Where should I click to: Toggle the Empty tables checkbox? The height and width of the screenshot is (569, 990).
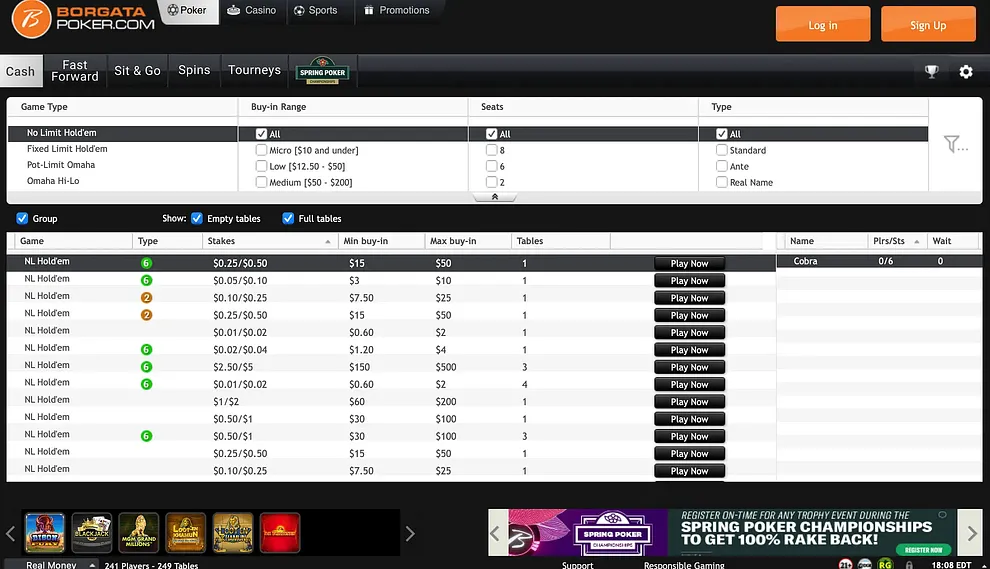[197, 218]
